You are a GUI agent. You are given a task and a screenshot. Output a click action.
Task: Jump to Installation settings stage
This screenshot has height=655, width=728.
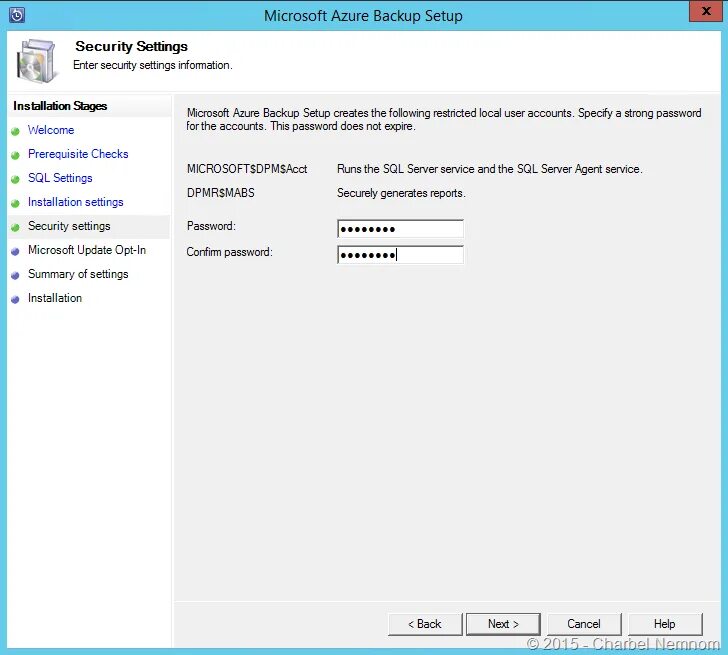(76, 202)
